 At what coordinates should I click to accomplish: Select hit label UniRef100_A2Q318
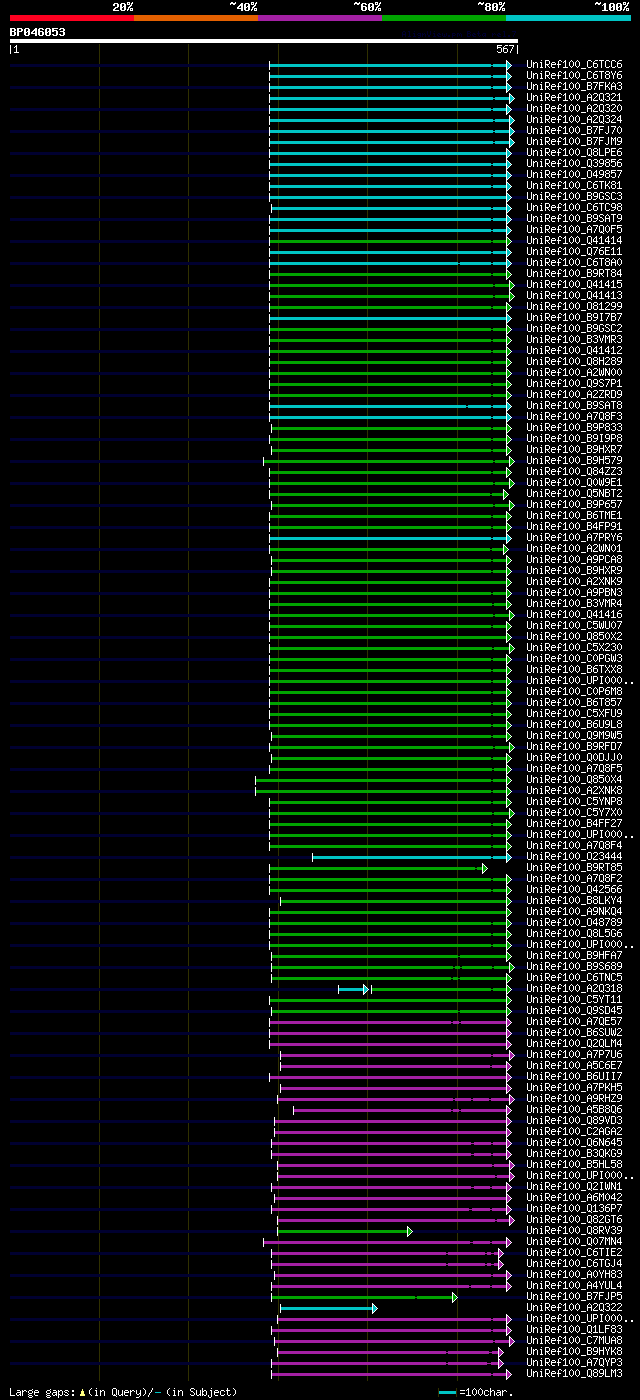[x=574, y=989]
